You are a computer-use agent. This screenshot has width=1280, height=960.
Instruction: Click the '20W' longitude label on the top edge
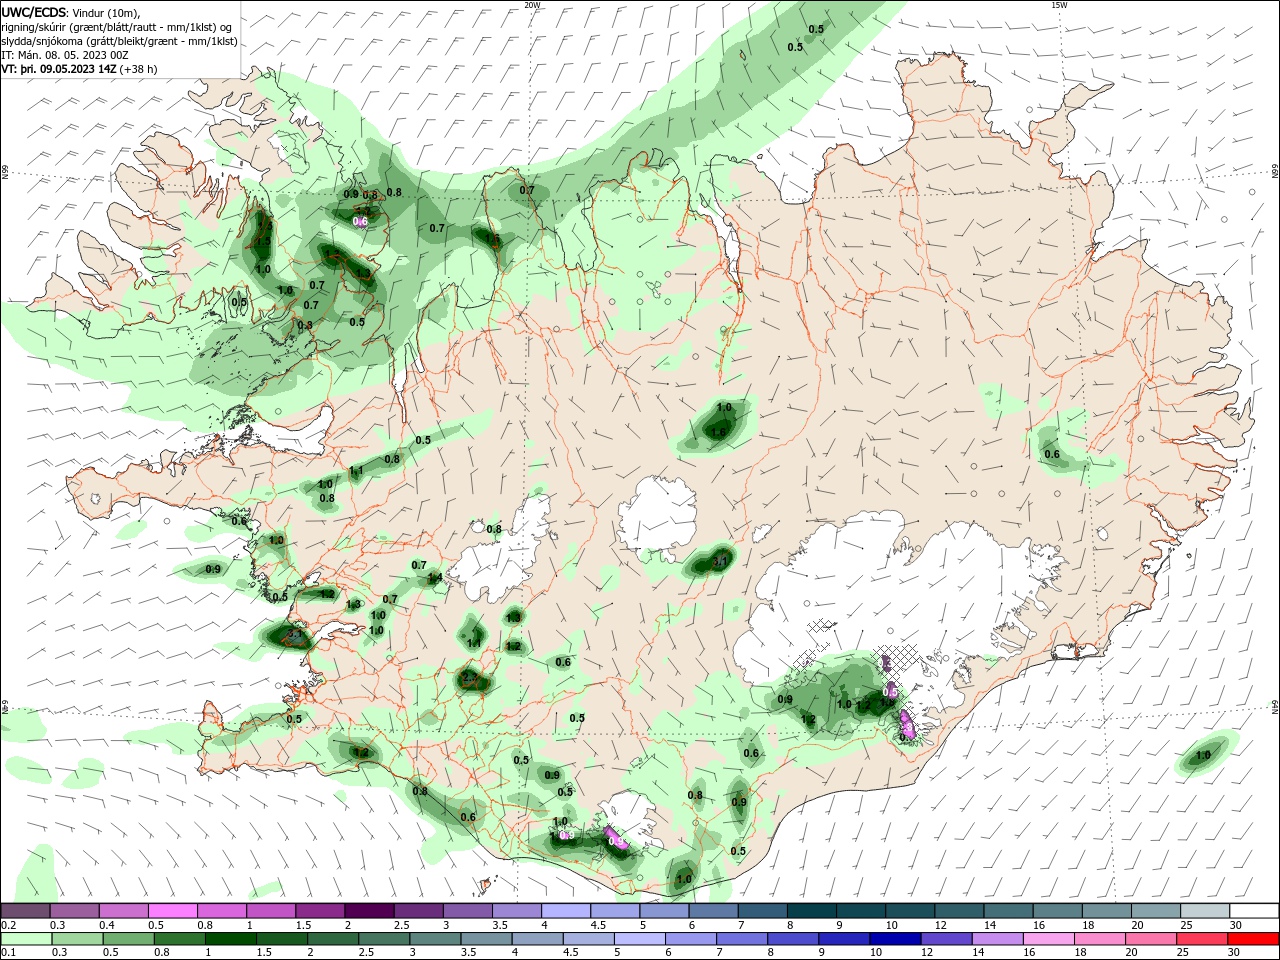[532, 5]
